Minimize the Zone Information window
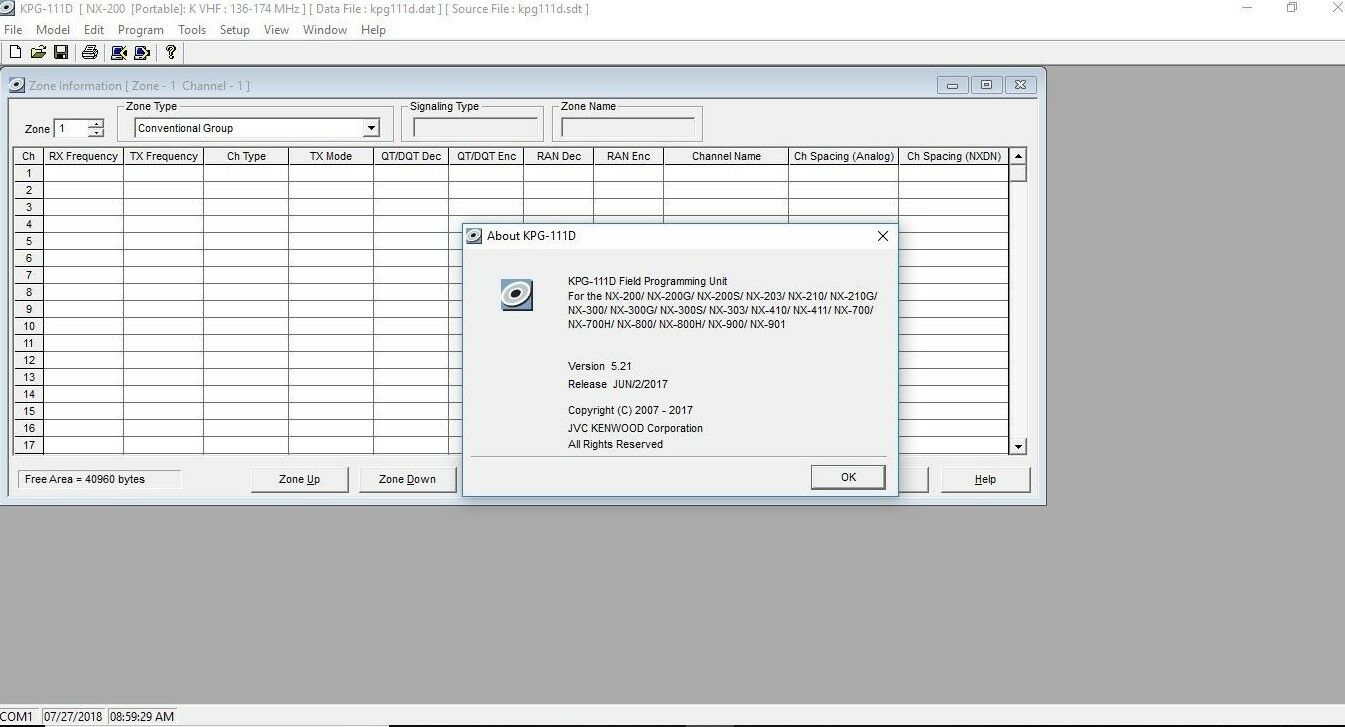Image resolution: width=1345 pixels, height=727 pixels. point(952,86)
